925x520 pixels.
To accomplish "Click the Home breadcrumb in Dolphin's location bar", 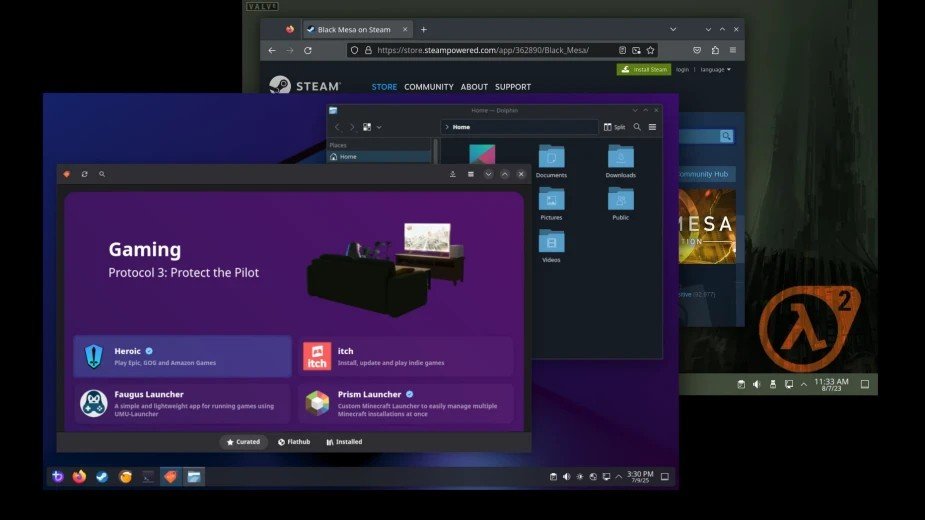I will tap(461, 127).
